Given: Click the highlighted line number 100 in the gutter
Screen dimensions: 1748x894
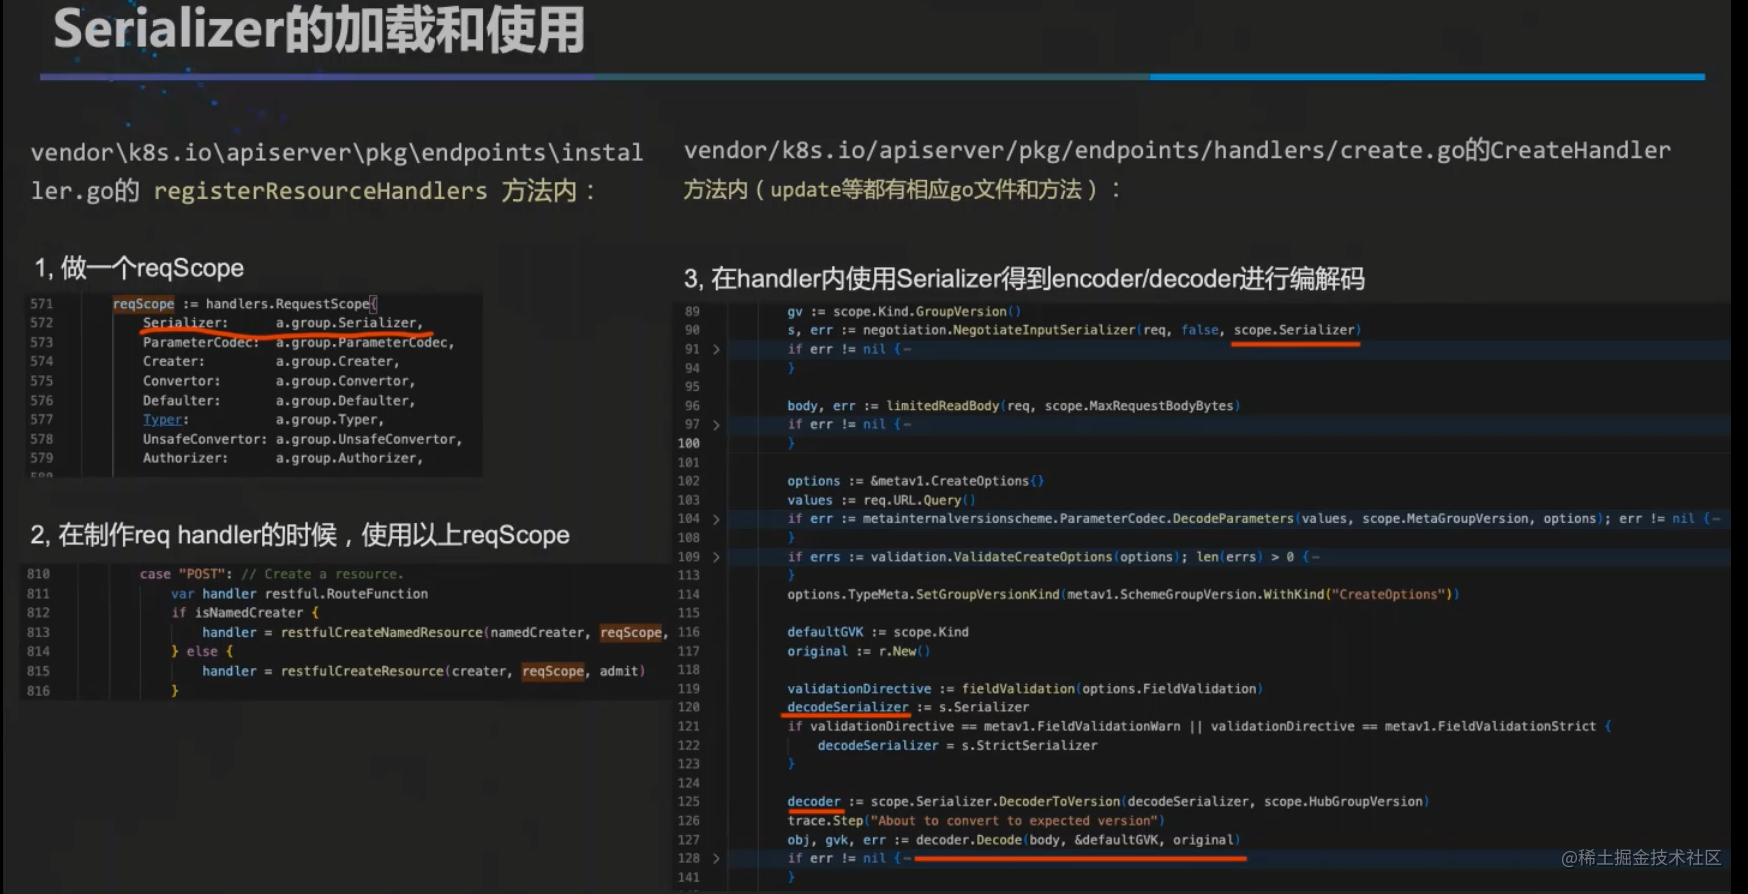Looking at the screenshot, I should 689,443.
